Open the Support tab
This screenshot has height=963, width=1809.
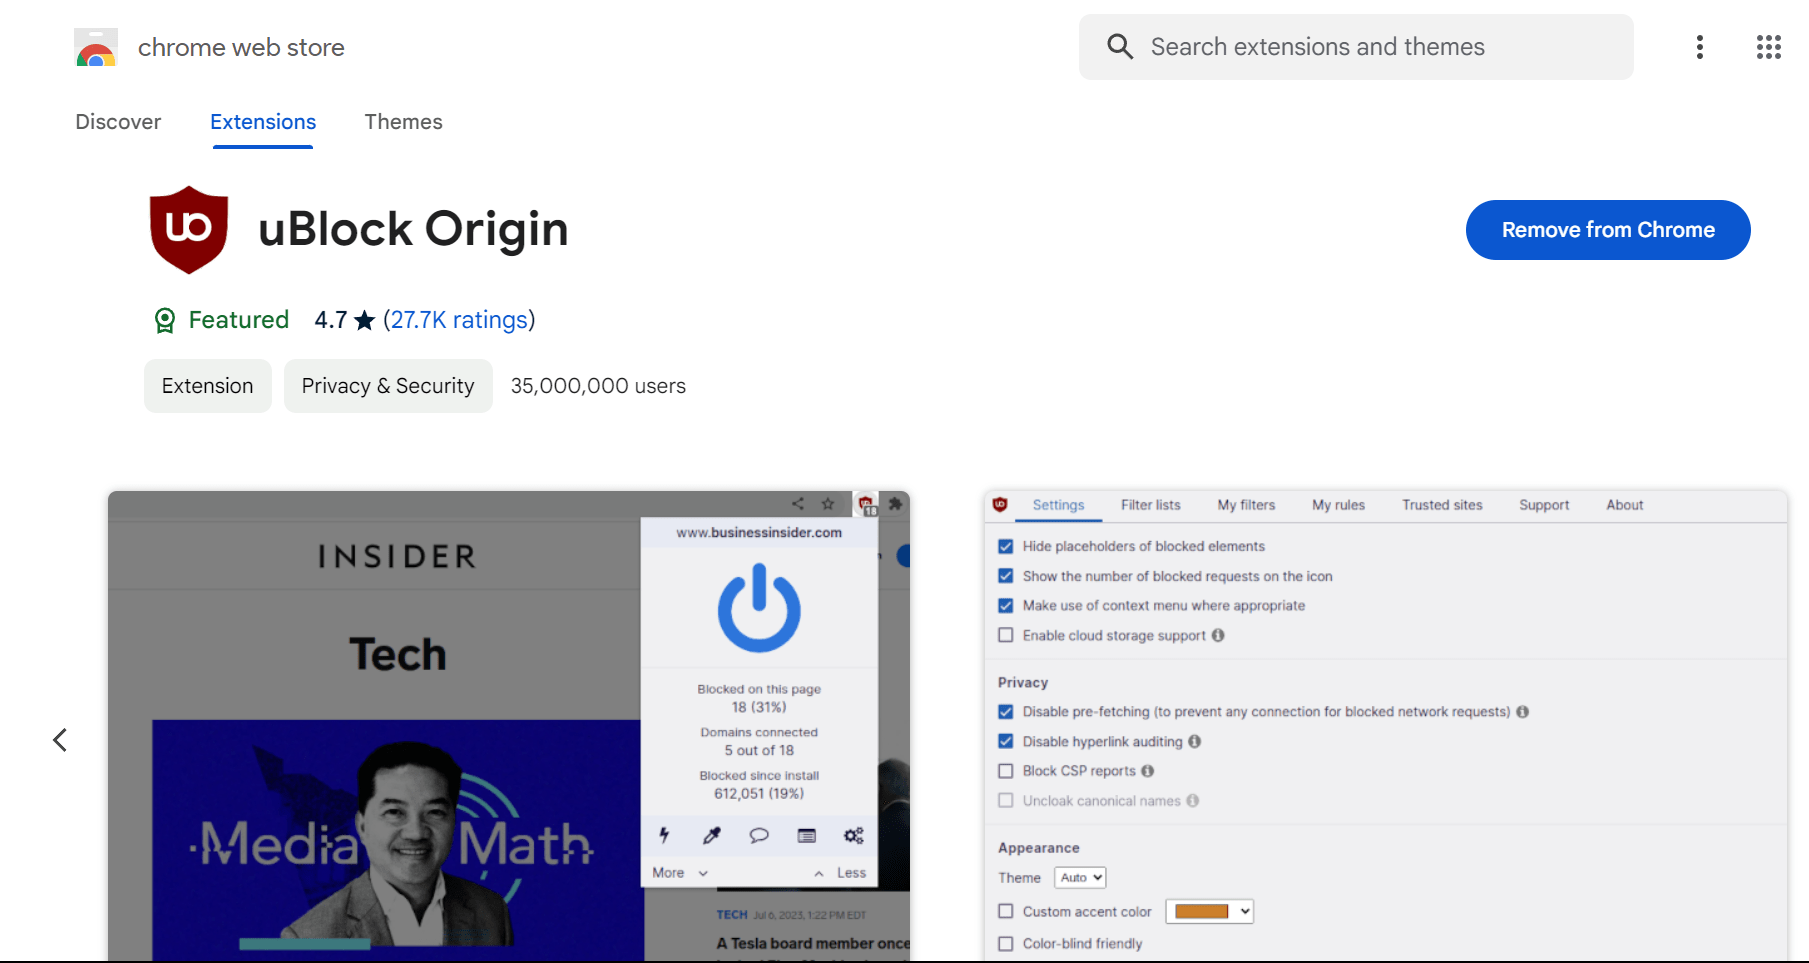(1544, 505)
